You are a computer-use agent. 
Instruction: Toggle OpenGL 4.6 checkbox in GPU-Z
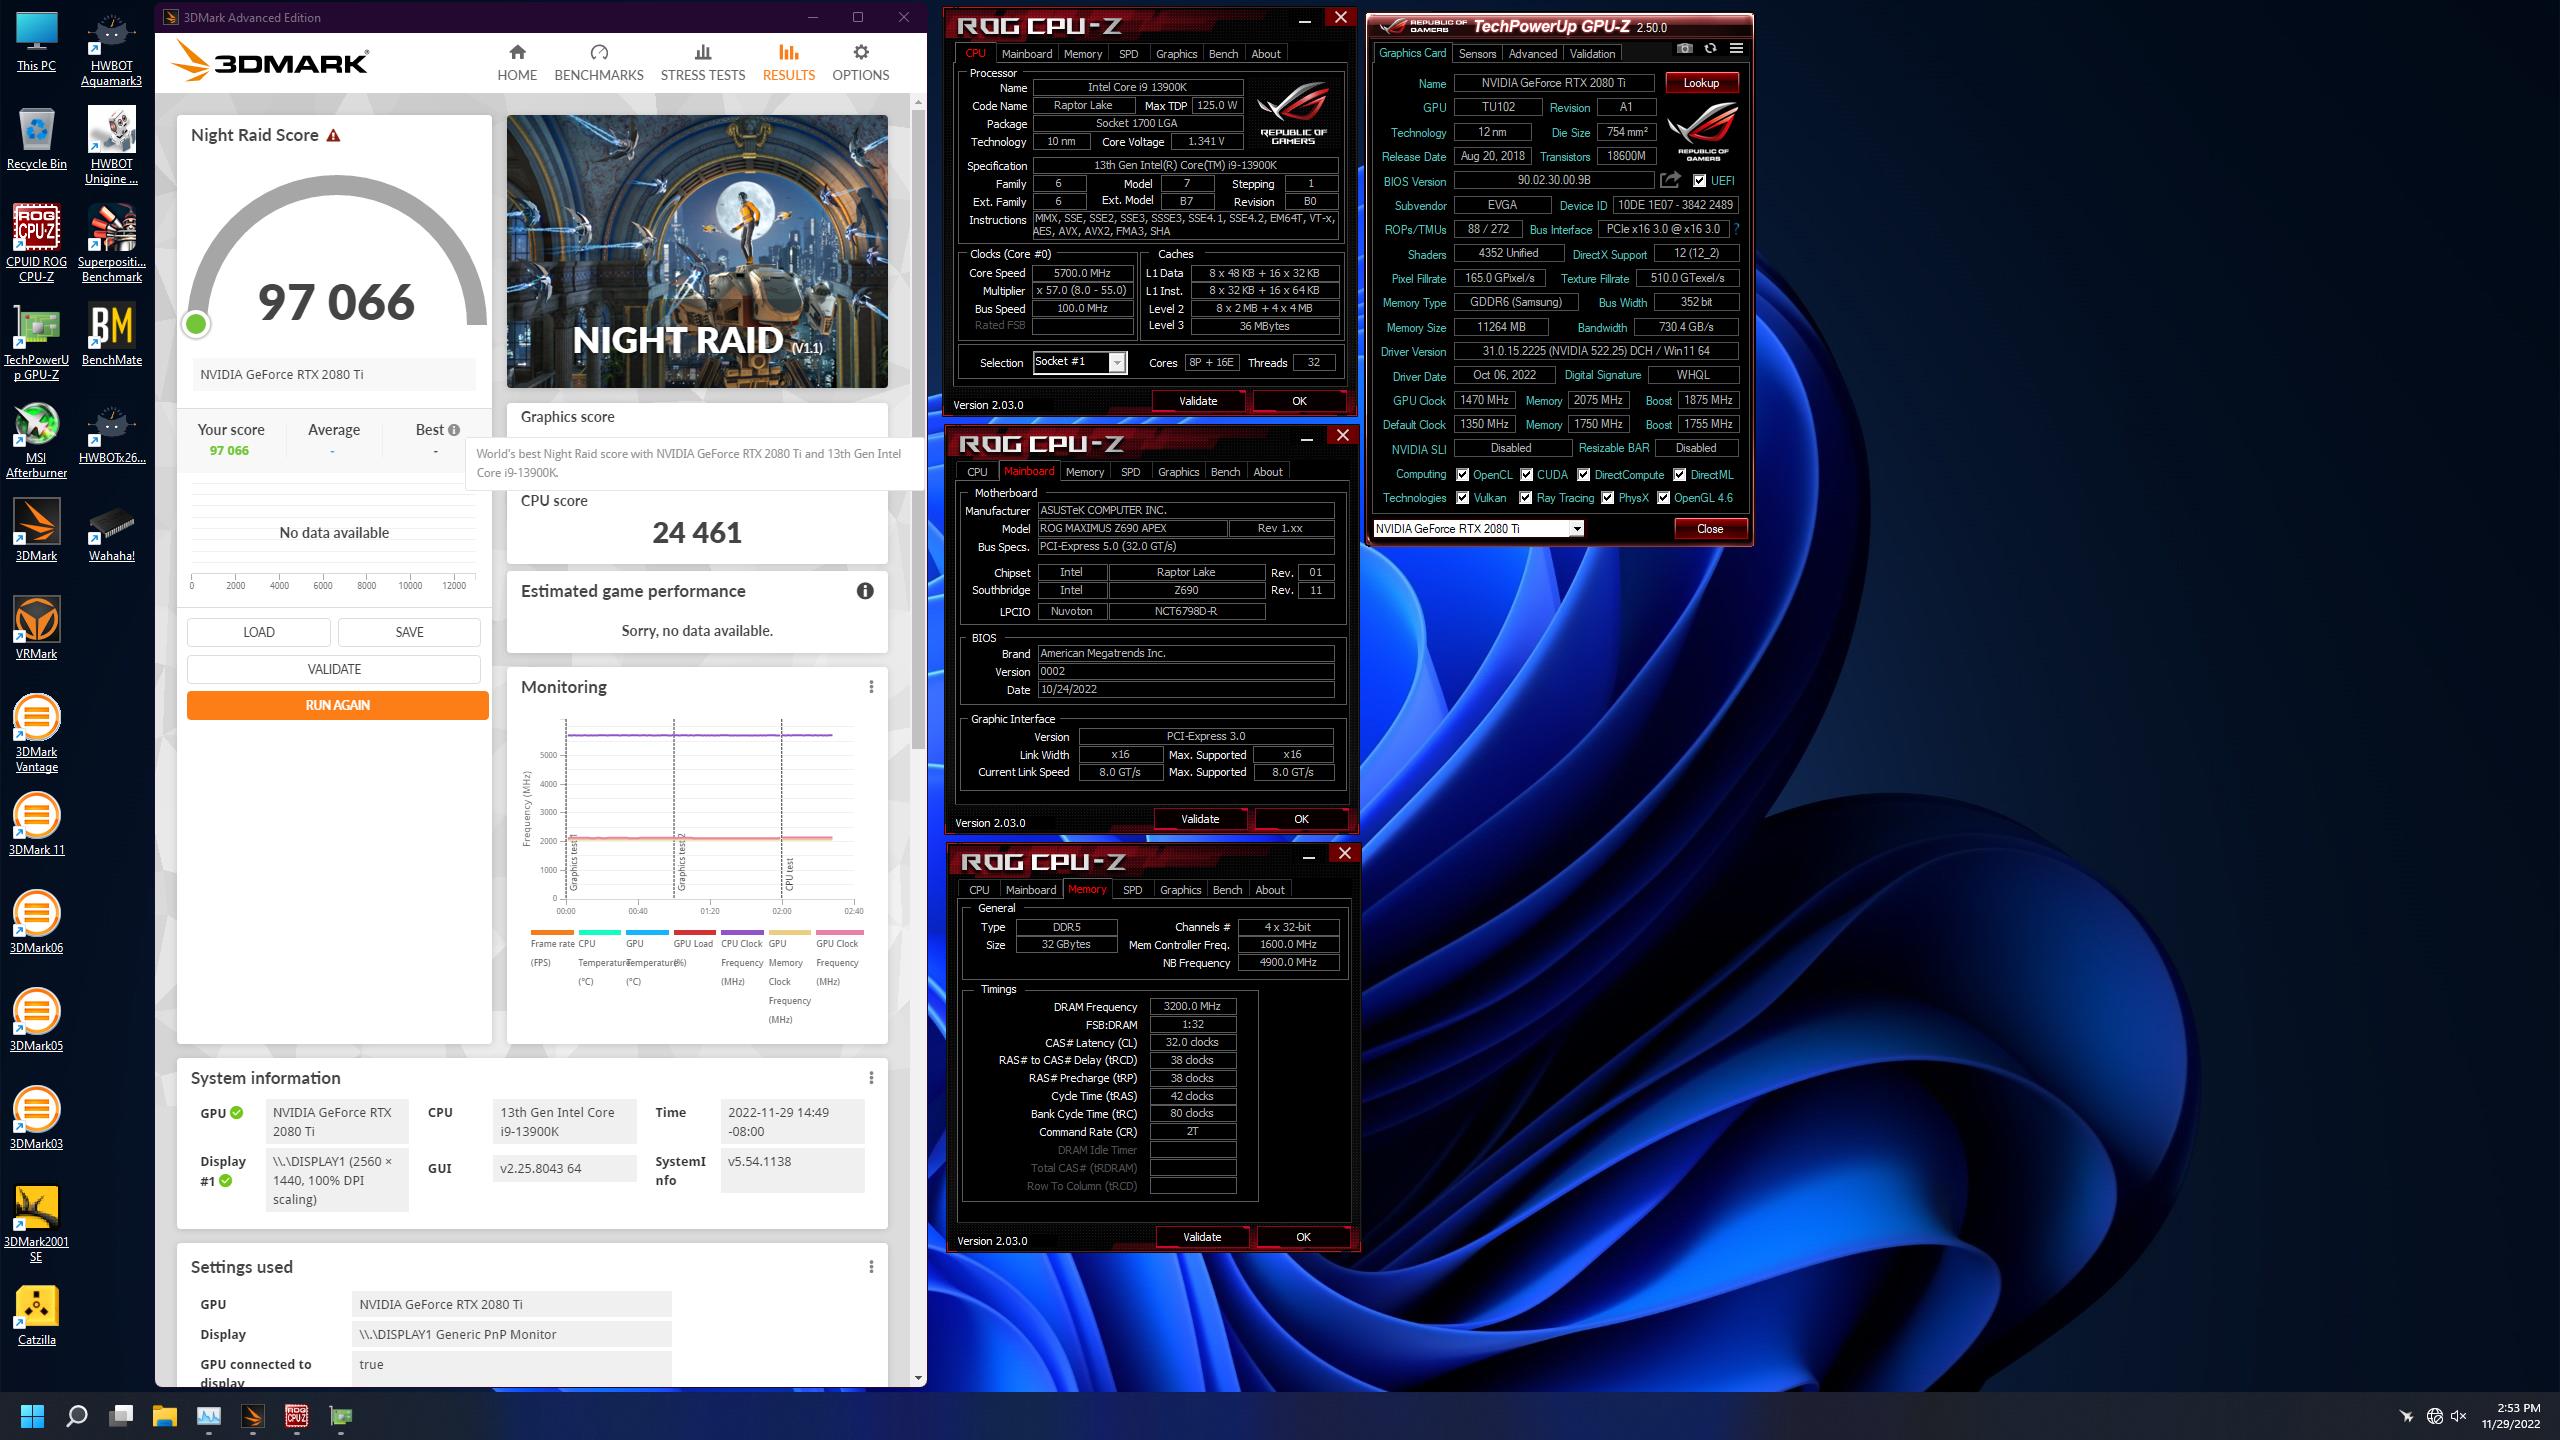tap(1663, 498)
